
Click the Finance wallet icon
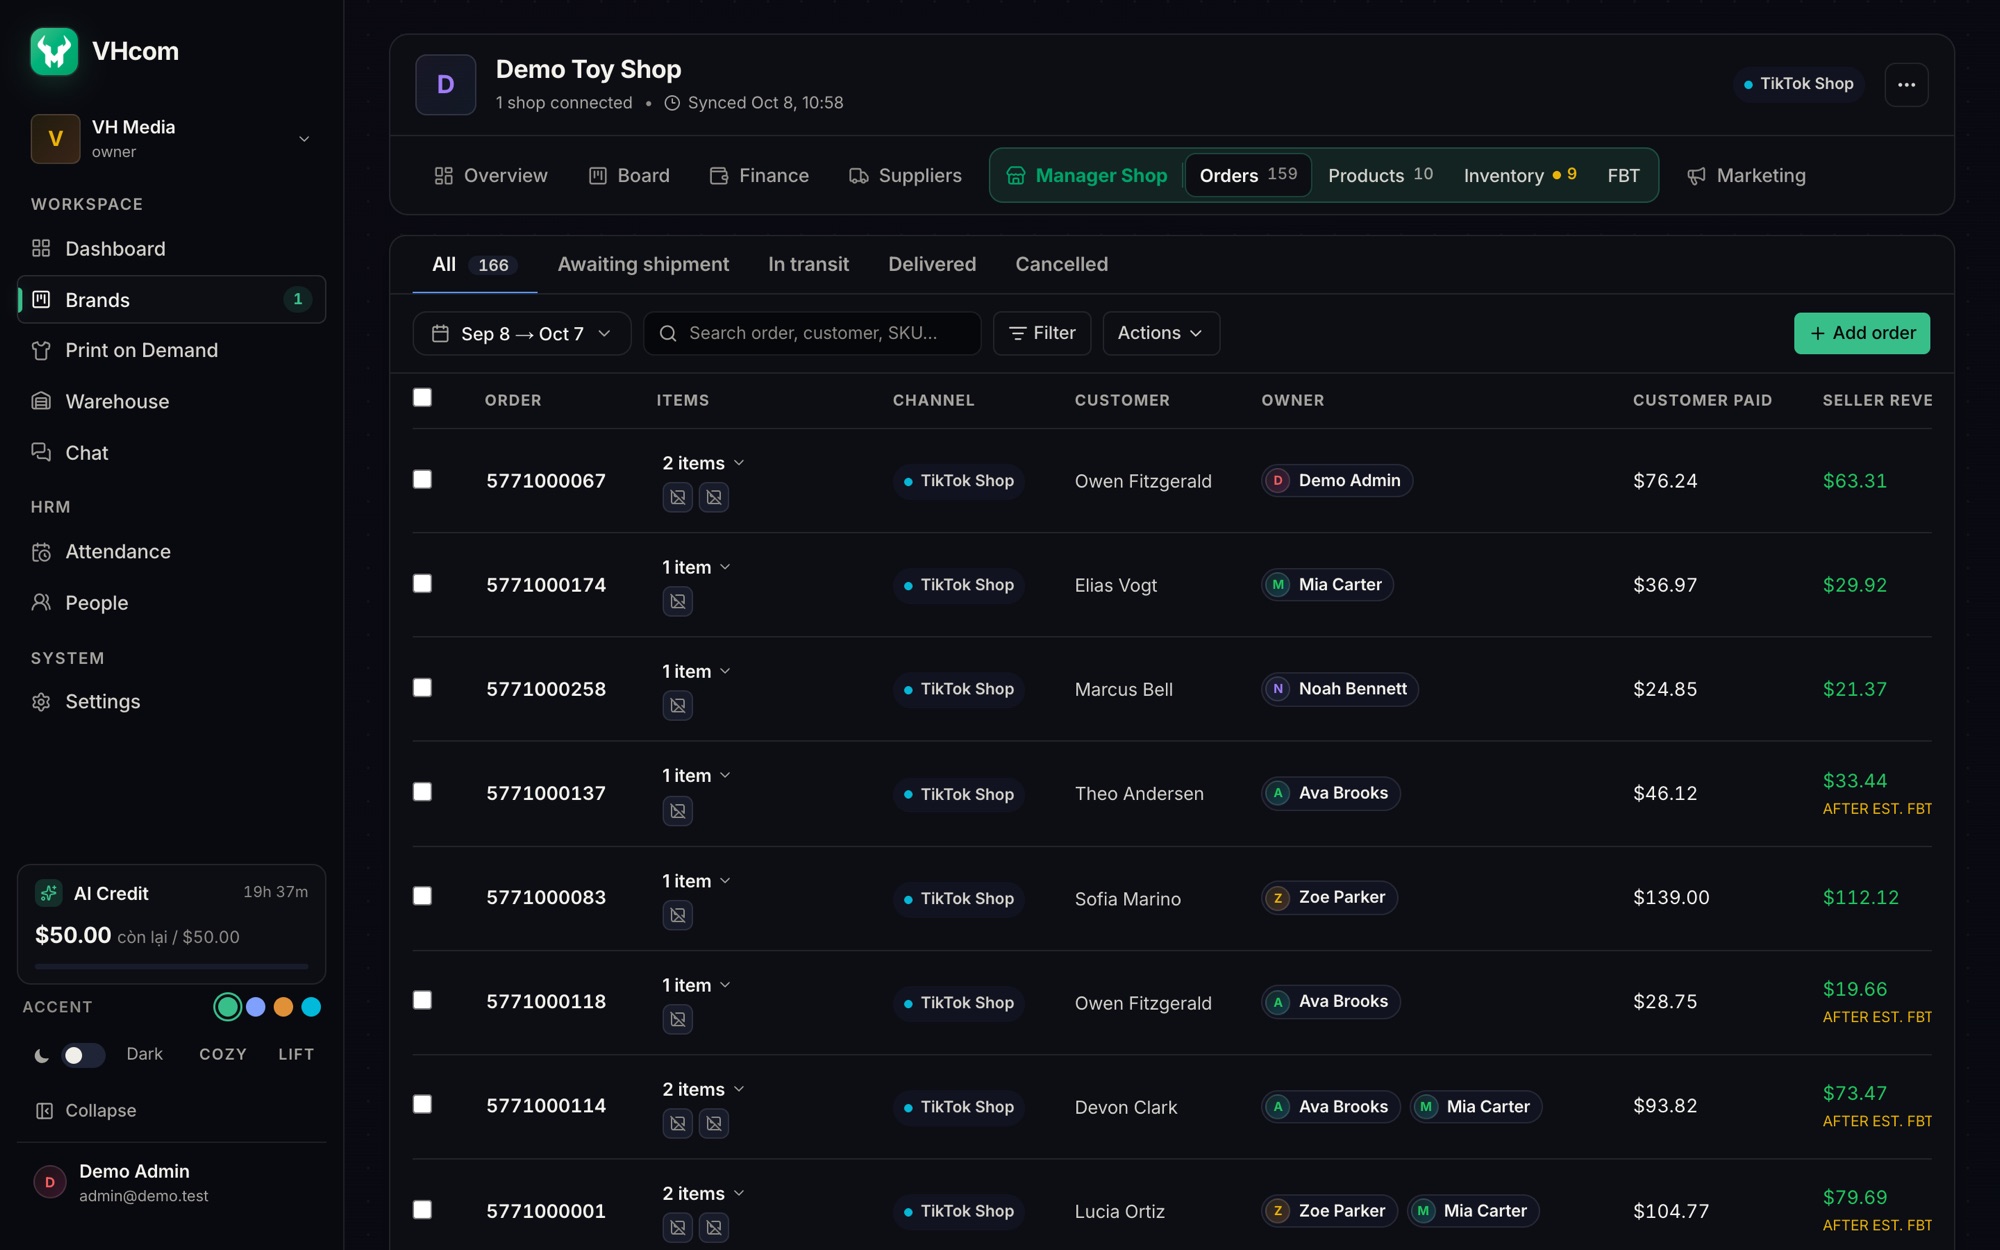pyautogui.click(x=719, y=176)
